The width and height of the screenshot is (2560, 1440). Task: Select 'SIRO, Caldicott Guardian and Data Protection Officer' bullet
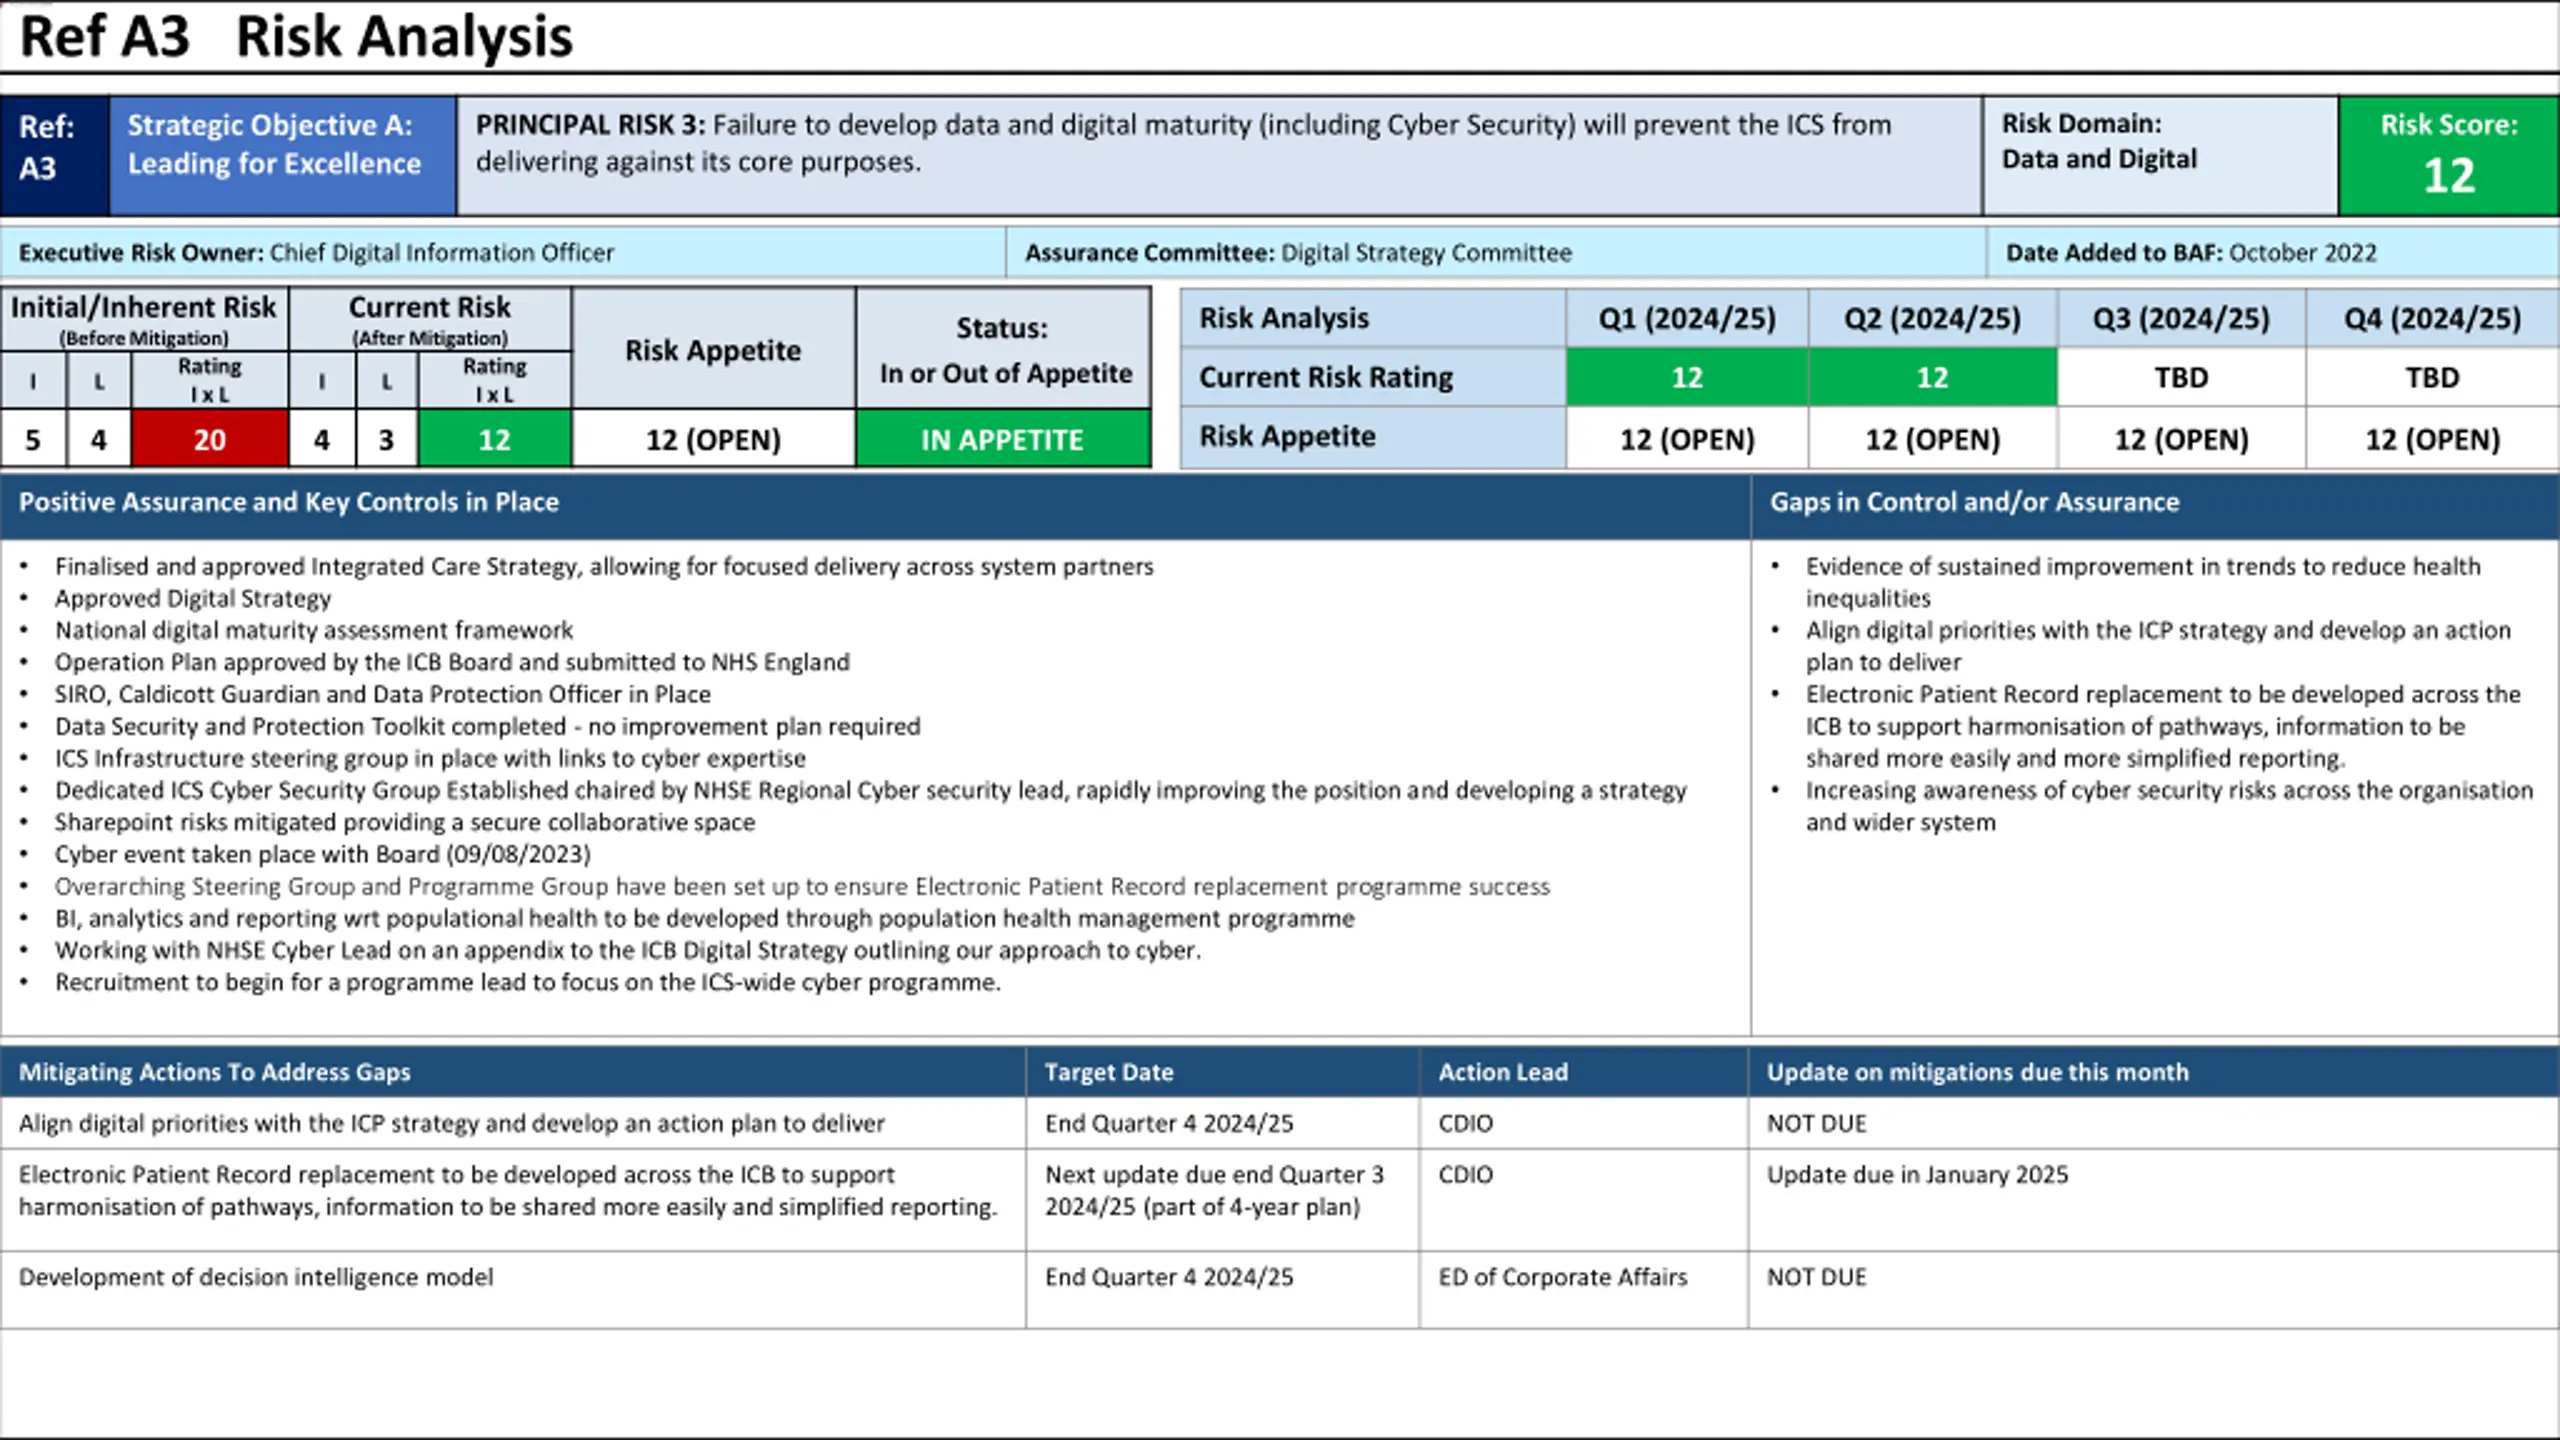click(x=382, y=694)
